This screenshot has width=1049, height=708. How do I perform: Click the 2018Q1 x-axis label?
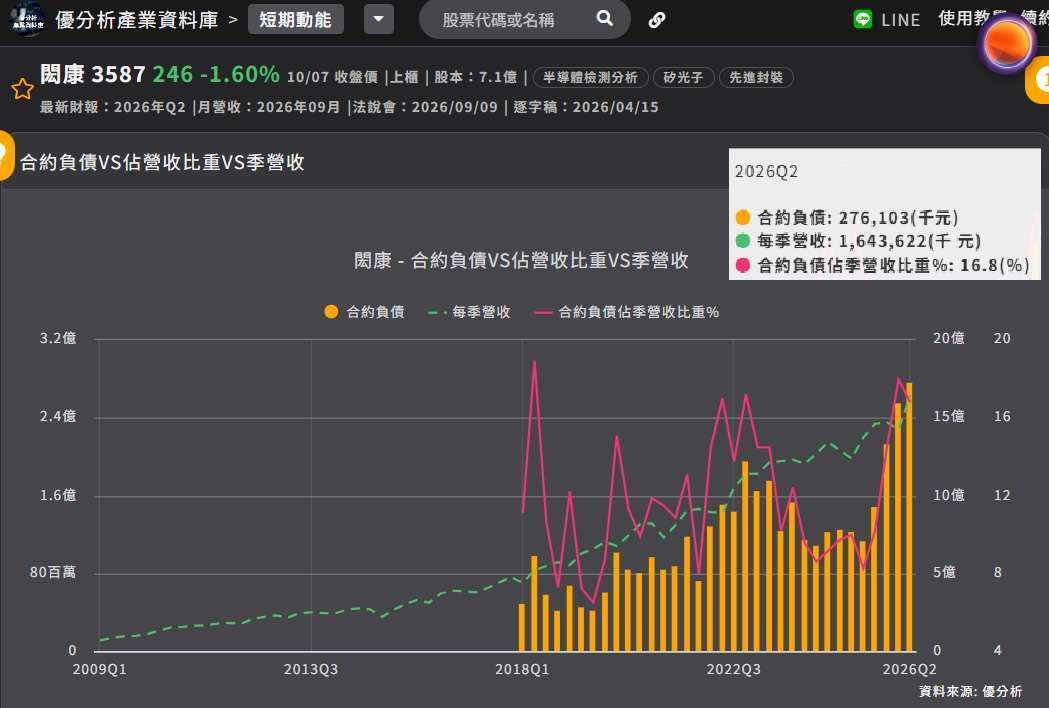(x=522, y=669)
